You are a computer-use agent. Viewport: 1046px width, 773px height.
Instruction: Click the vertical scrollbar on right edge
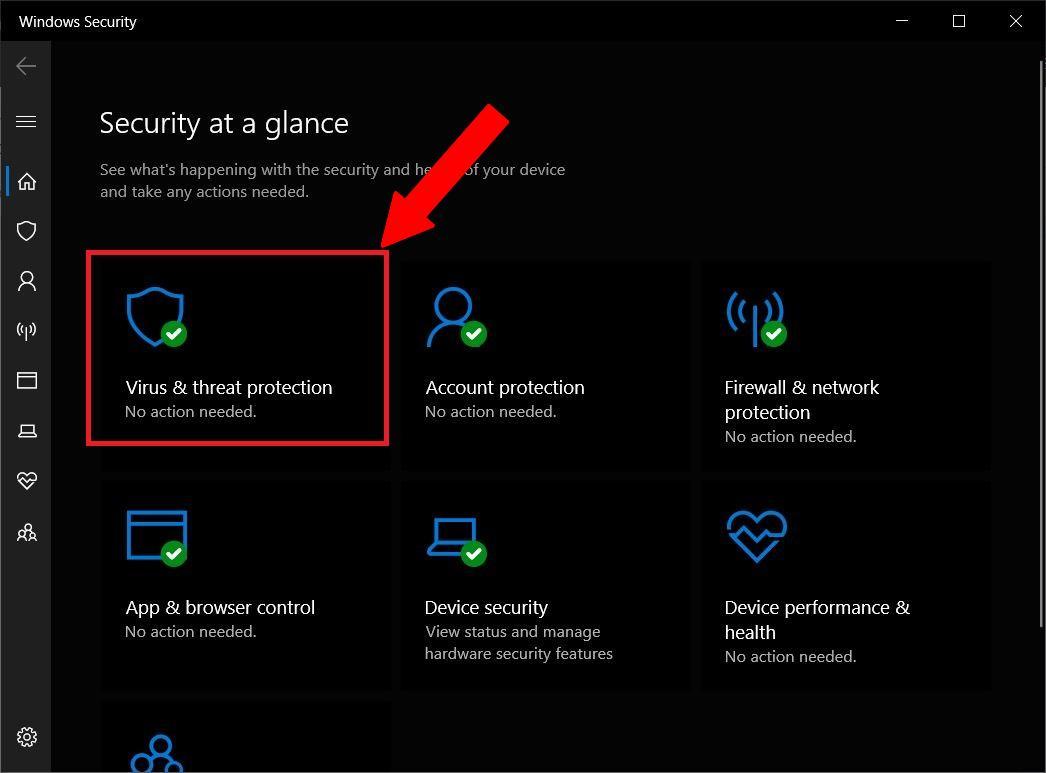(x=1041, y=343)
